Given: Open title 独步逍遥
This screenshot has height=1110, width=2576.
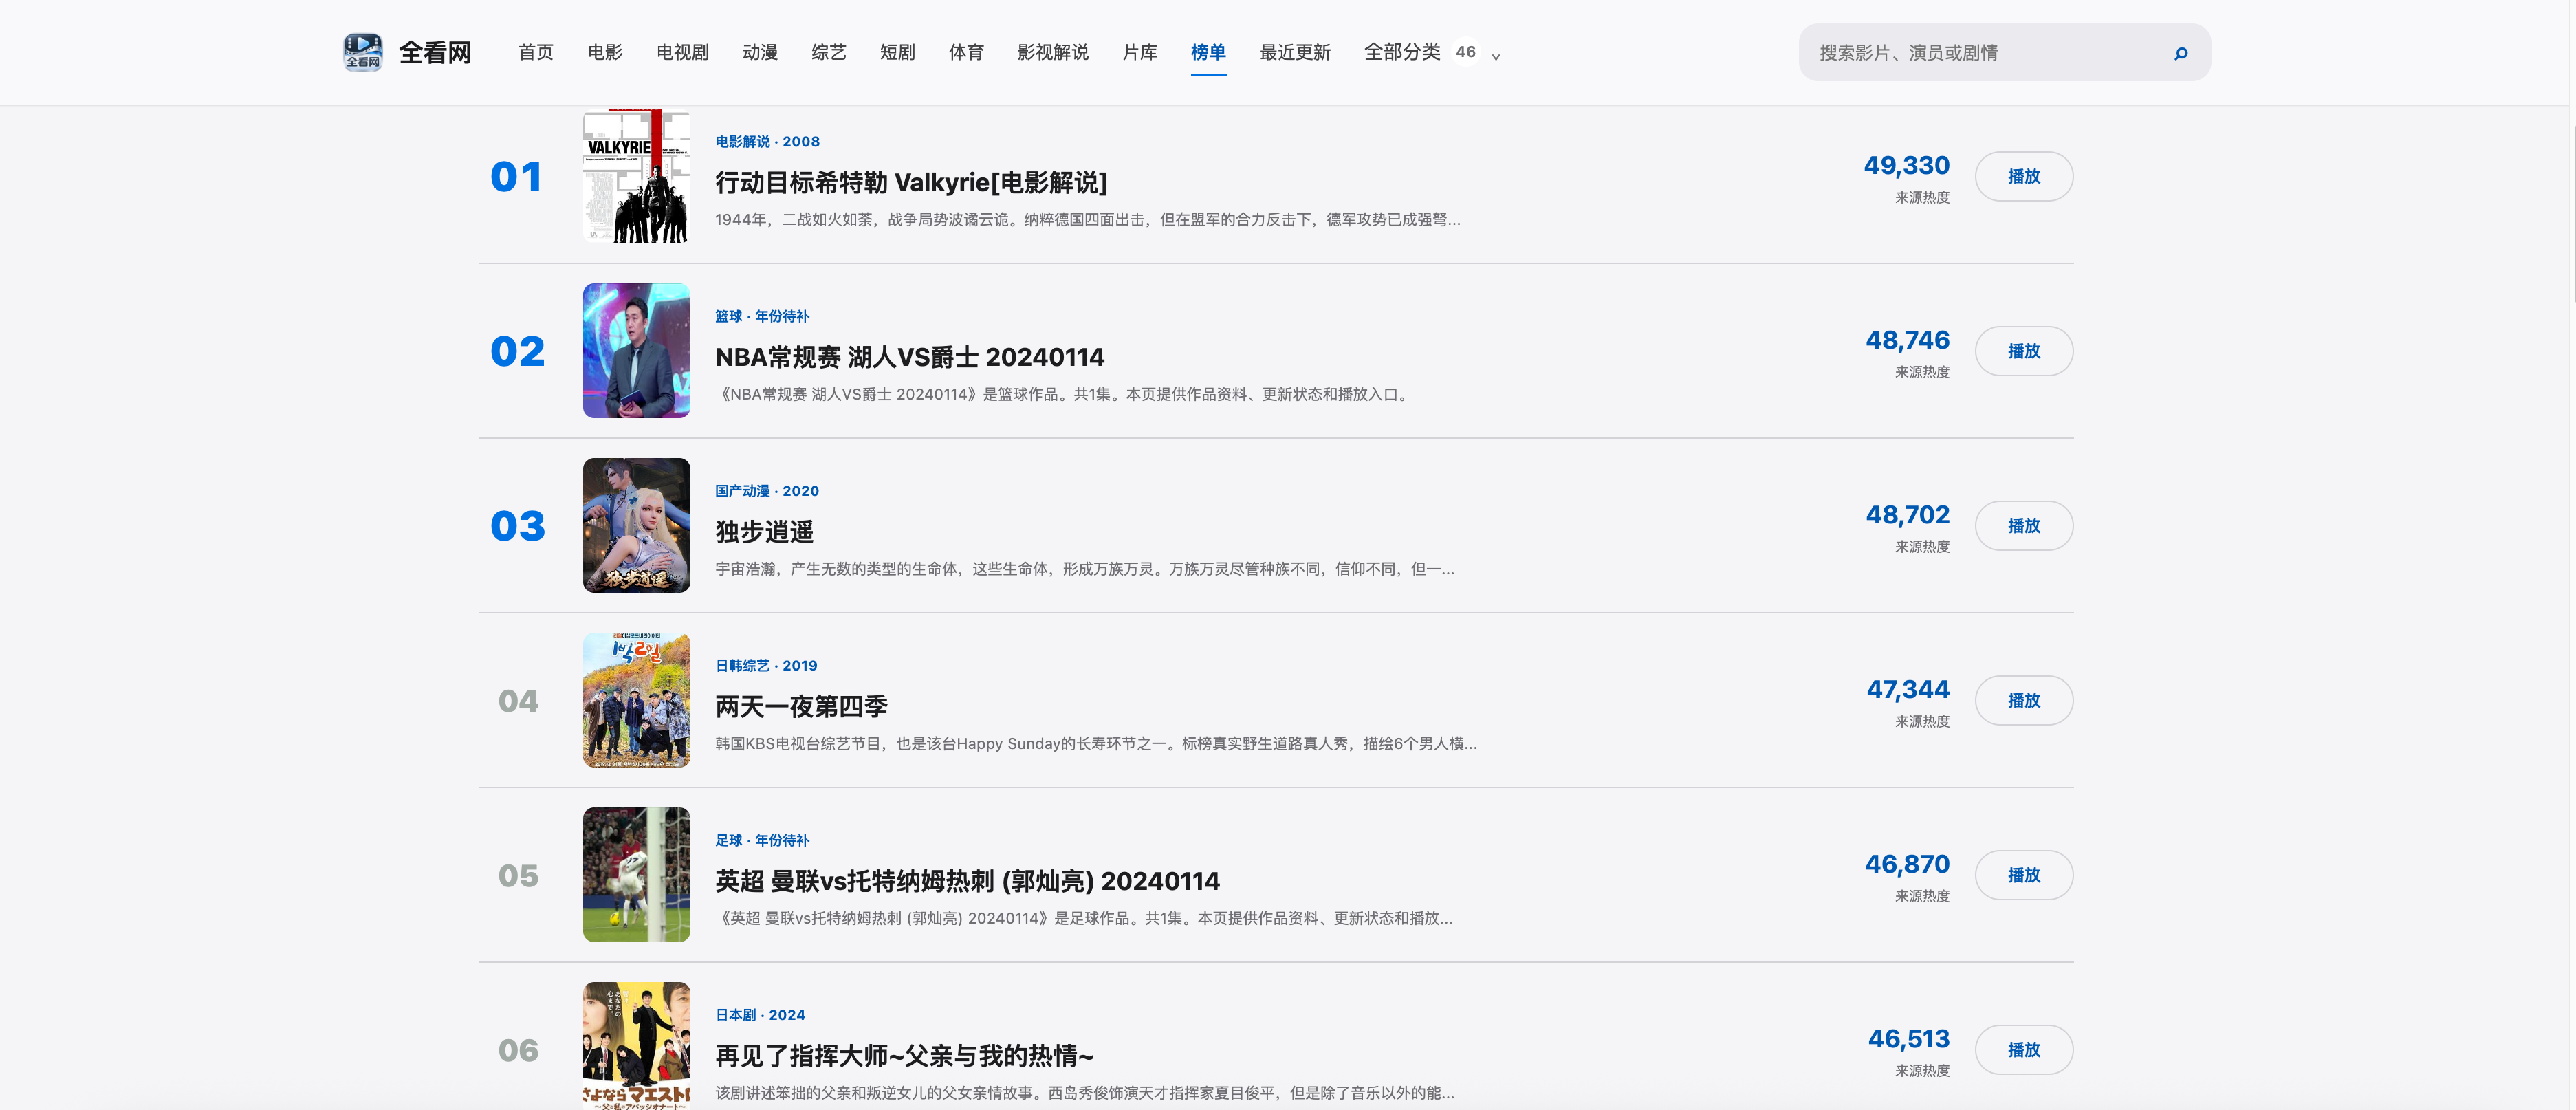Looking at the screenshot, I should (x=764, y=532).
